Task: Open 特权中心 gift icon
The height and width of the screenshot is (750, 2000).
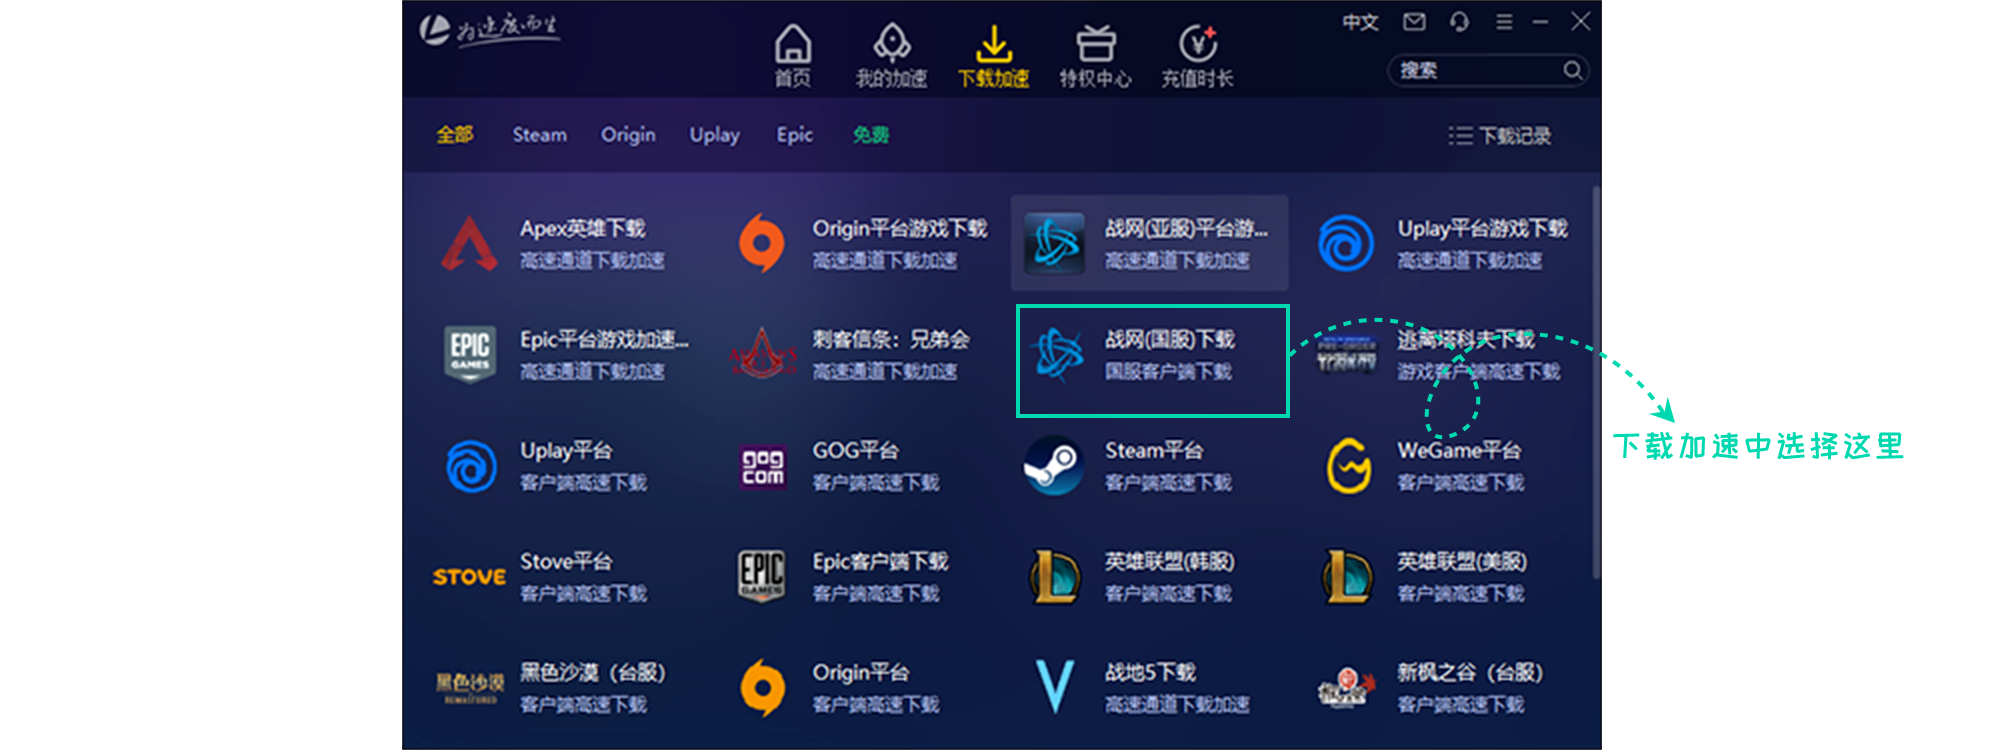Action: click(1095, 43)
